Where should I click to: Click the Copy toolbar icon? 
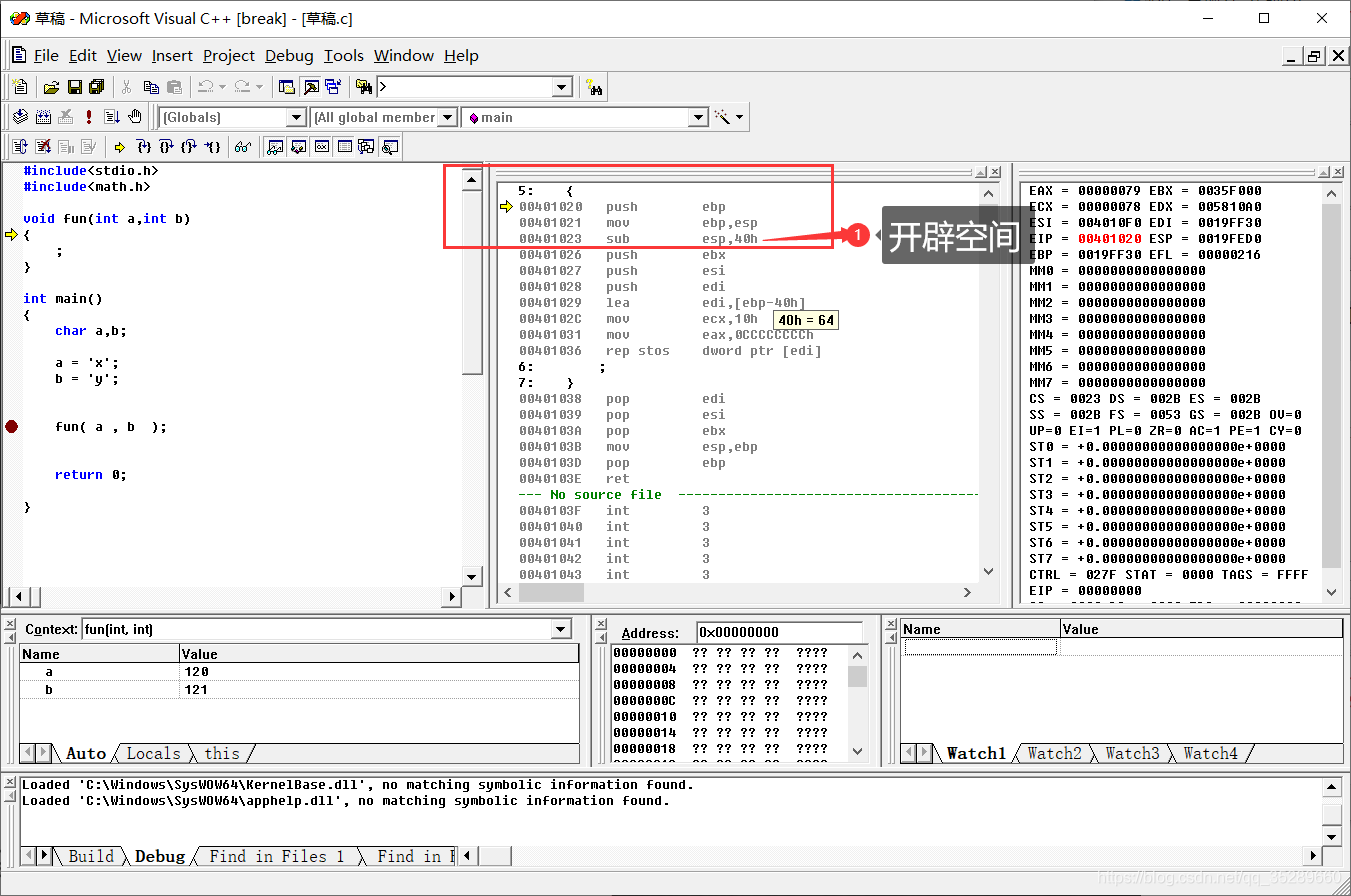point(151,87)
